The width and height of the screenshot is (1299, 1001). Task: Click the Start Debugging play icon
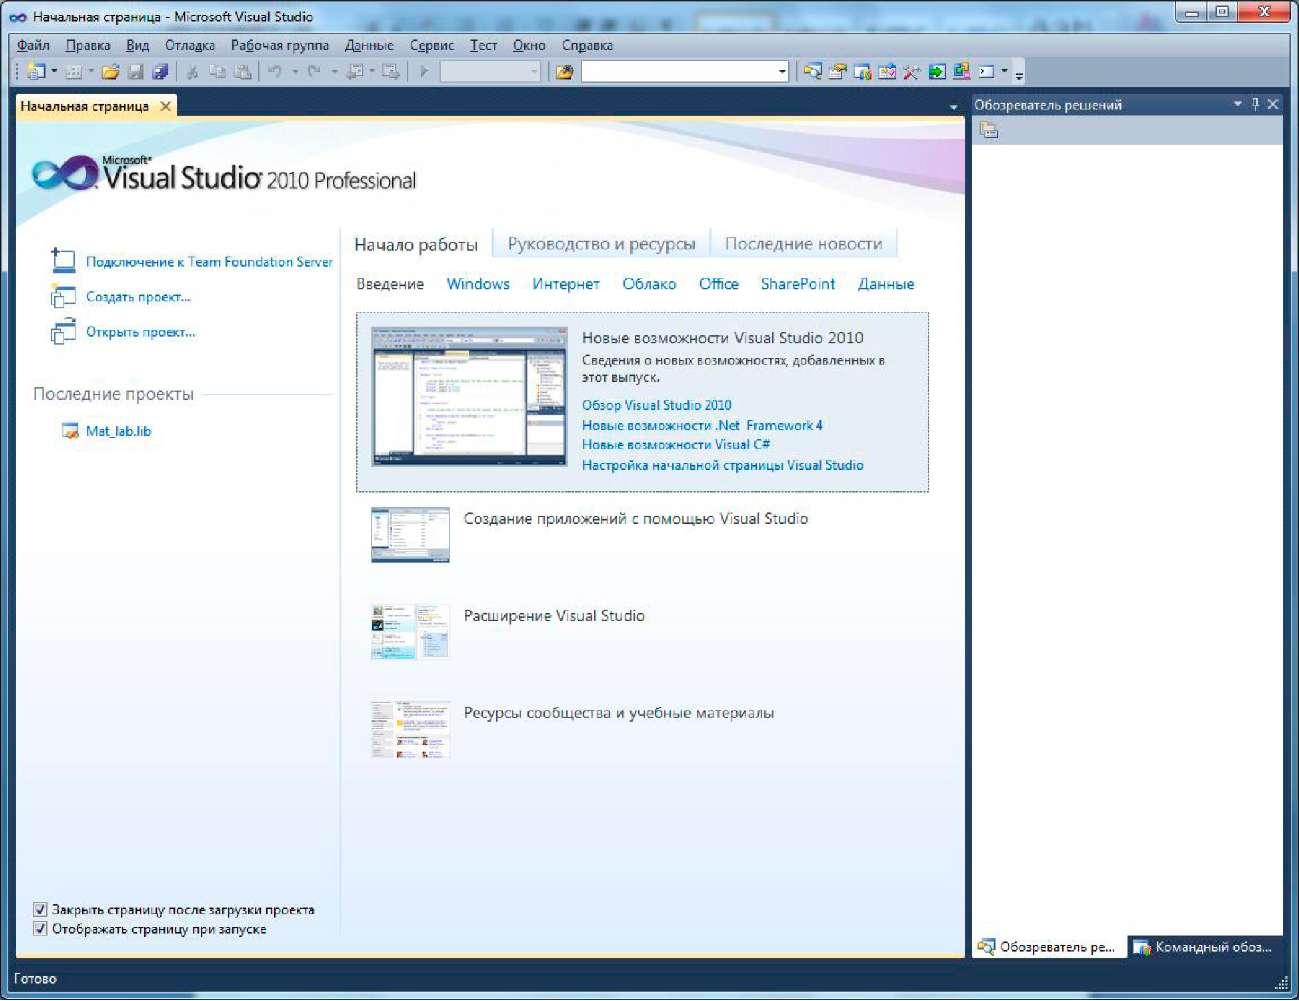424,71
